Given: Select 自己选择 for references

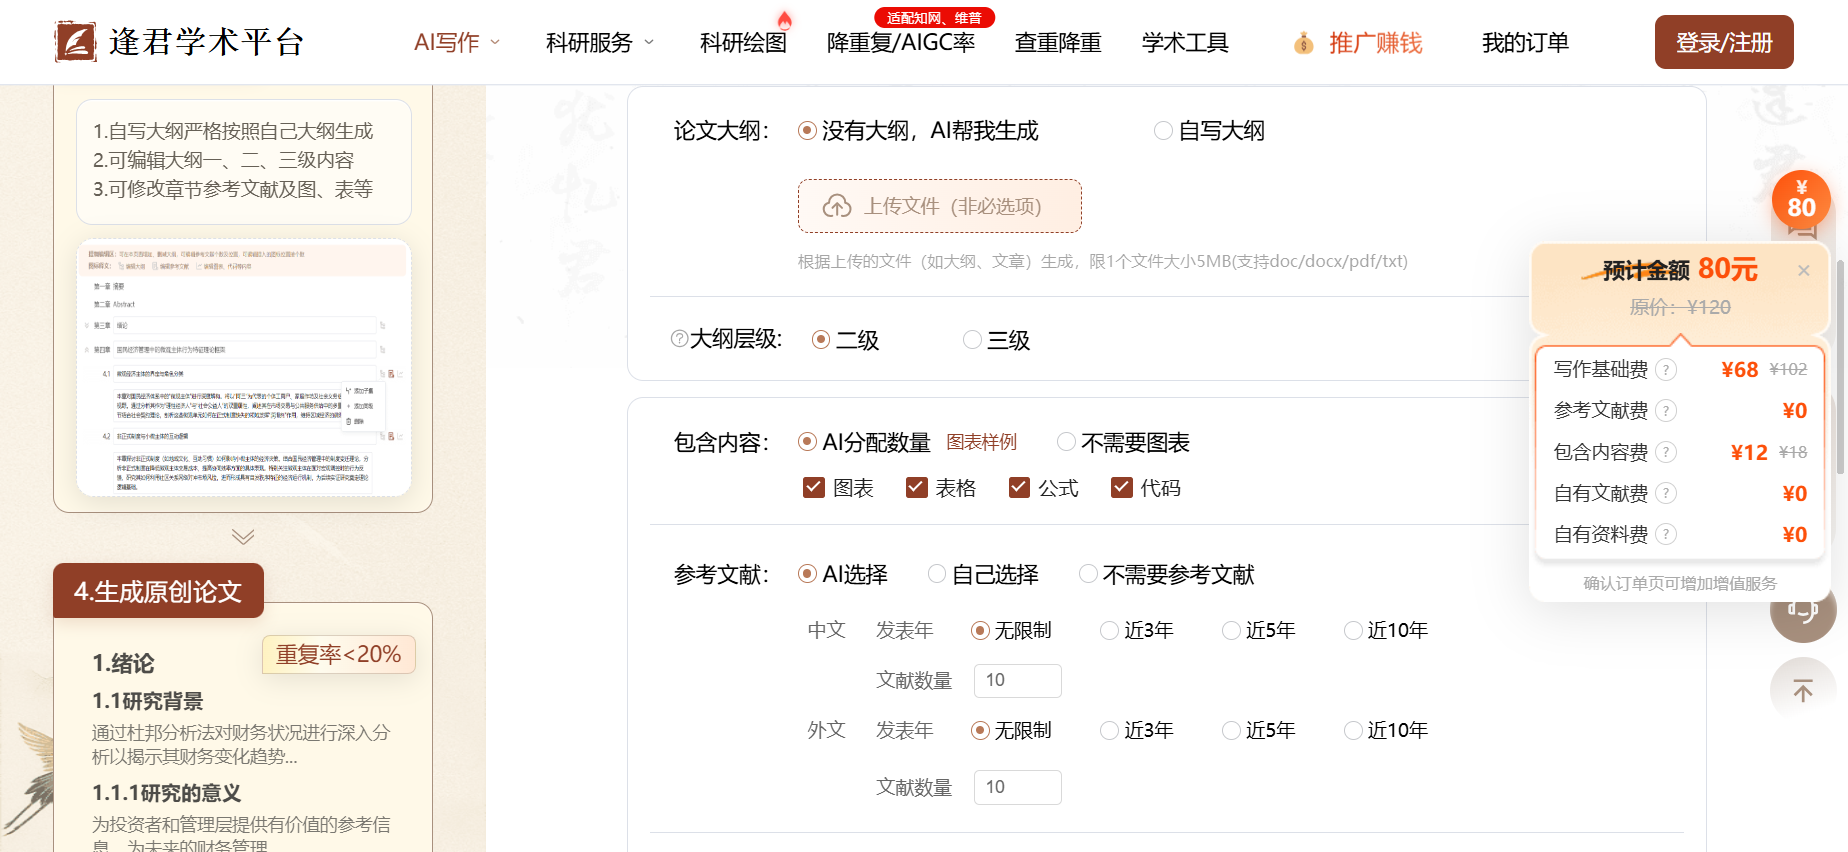Looking at the screenshot, I should (983, 574).
